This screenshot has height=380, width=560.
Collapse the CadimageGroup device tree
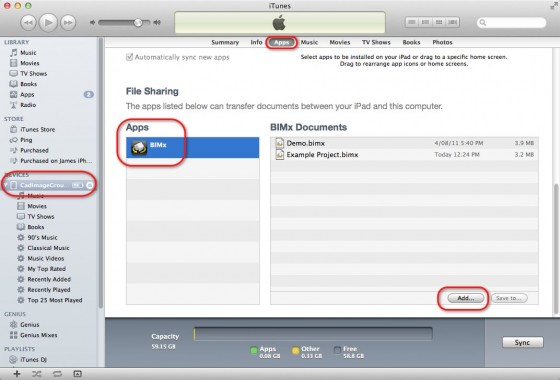click(x=5, y=185)
